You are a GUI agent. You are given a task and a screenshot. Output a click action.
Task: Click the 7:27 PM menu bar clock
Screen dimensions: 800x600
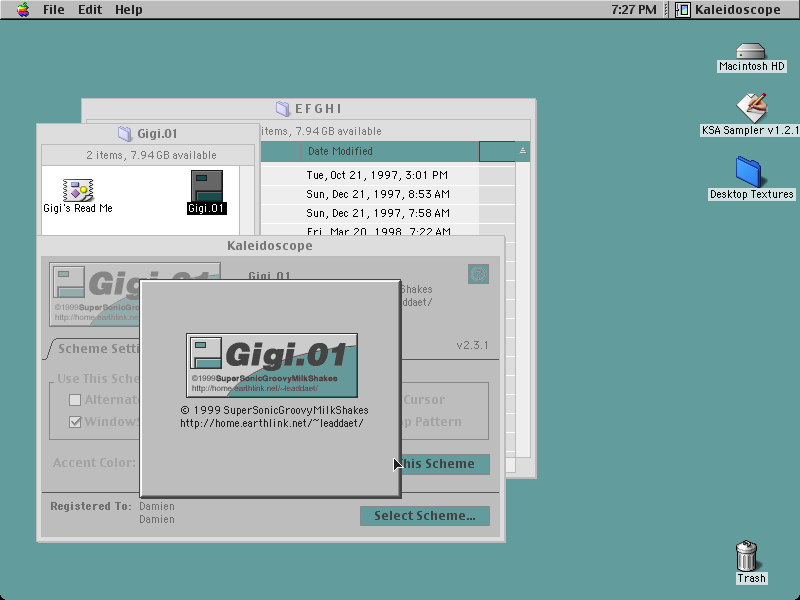coord(634,10)
